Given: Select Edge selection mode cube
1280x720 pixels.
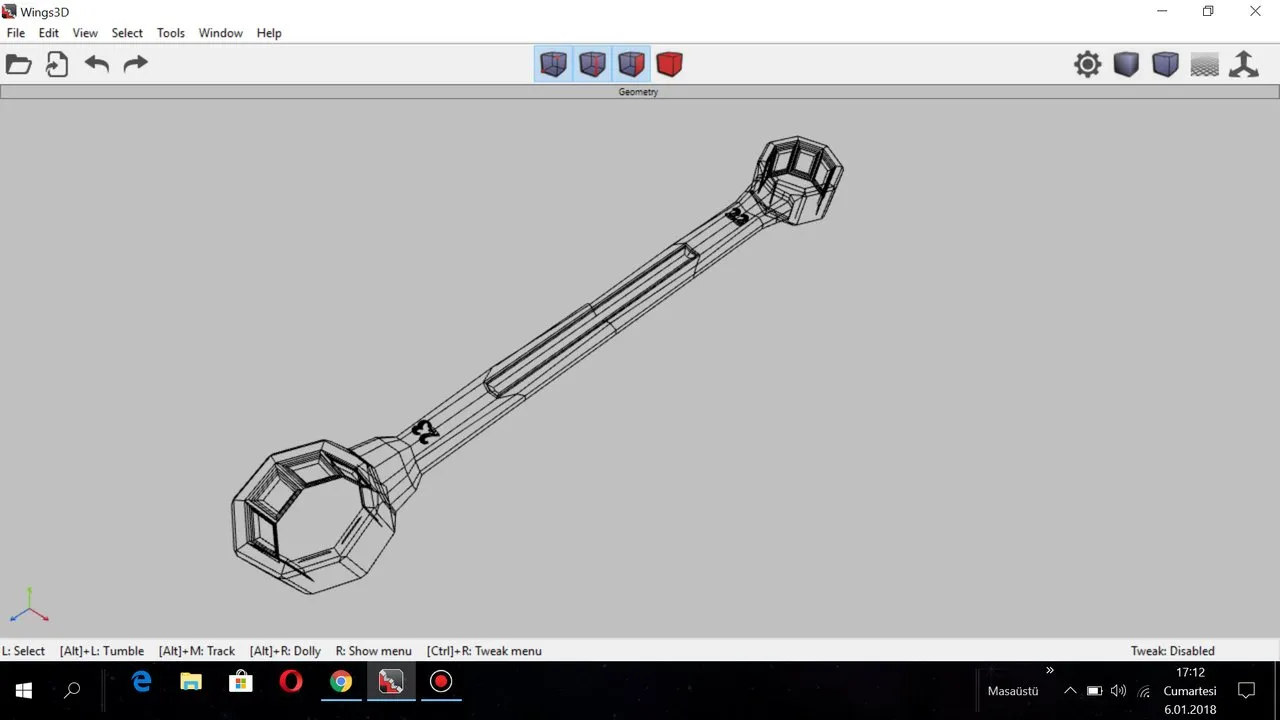Looking at the screenshot, I should pyautogui.click(x=592, y=65).
